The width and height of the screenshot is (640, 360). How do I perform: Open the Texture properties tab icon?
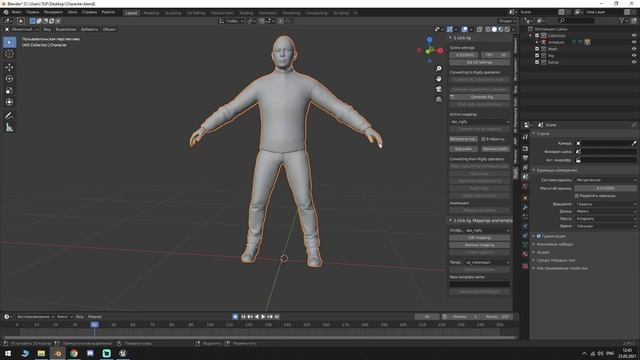pyautogui.click(x=525, y=266)
